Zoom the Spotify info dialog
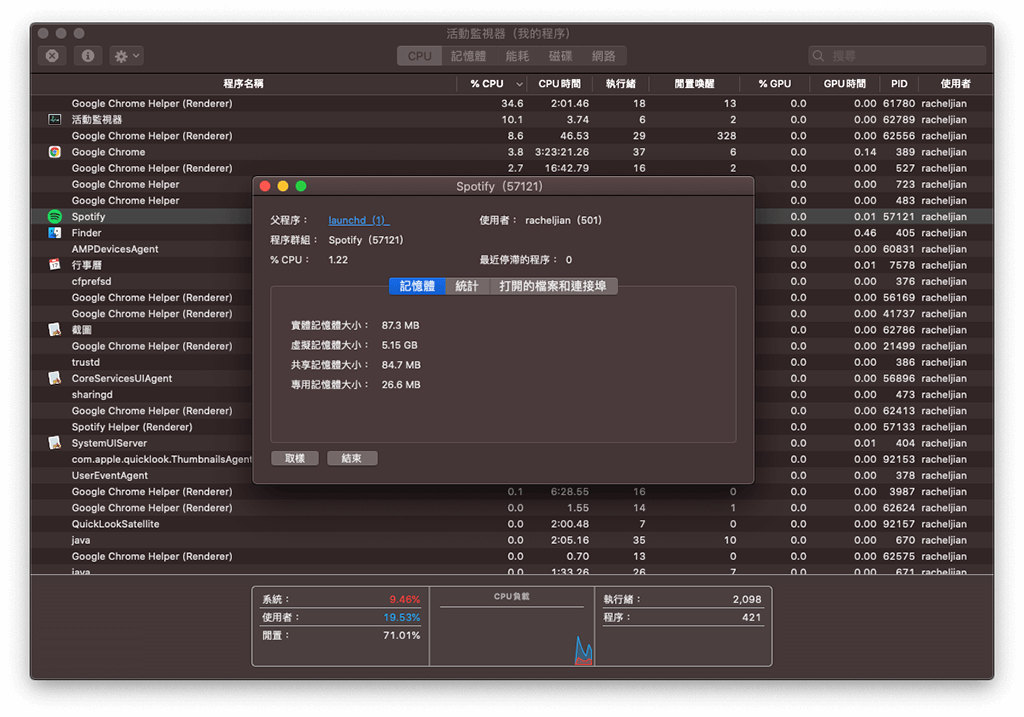The width and height of the screenshot is (1024, 717). 301,187
